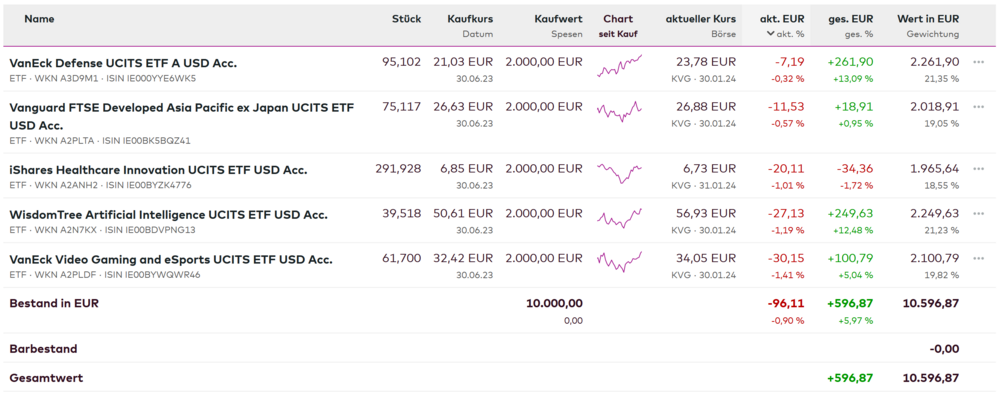The image size is (1000, 395).
Task: Click current price 26,88 EUR
Action: click(x=706, y=107)
